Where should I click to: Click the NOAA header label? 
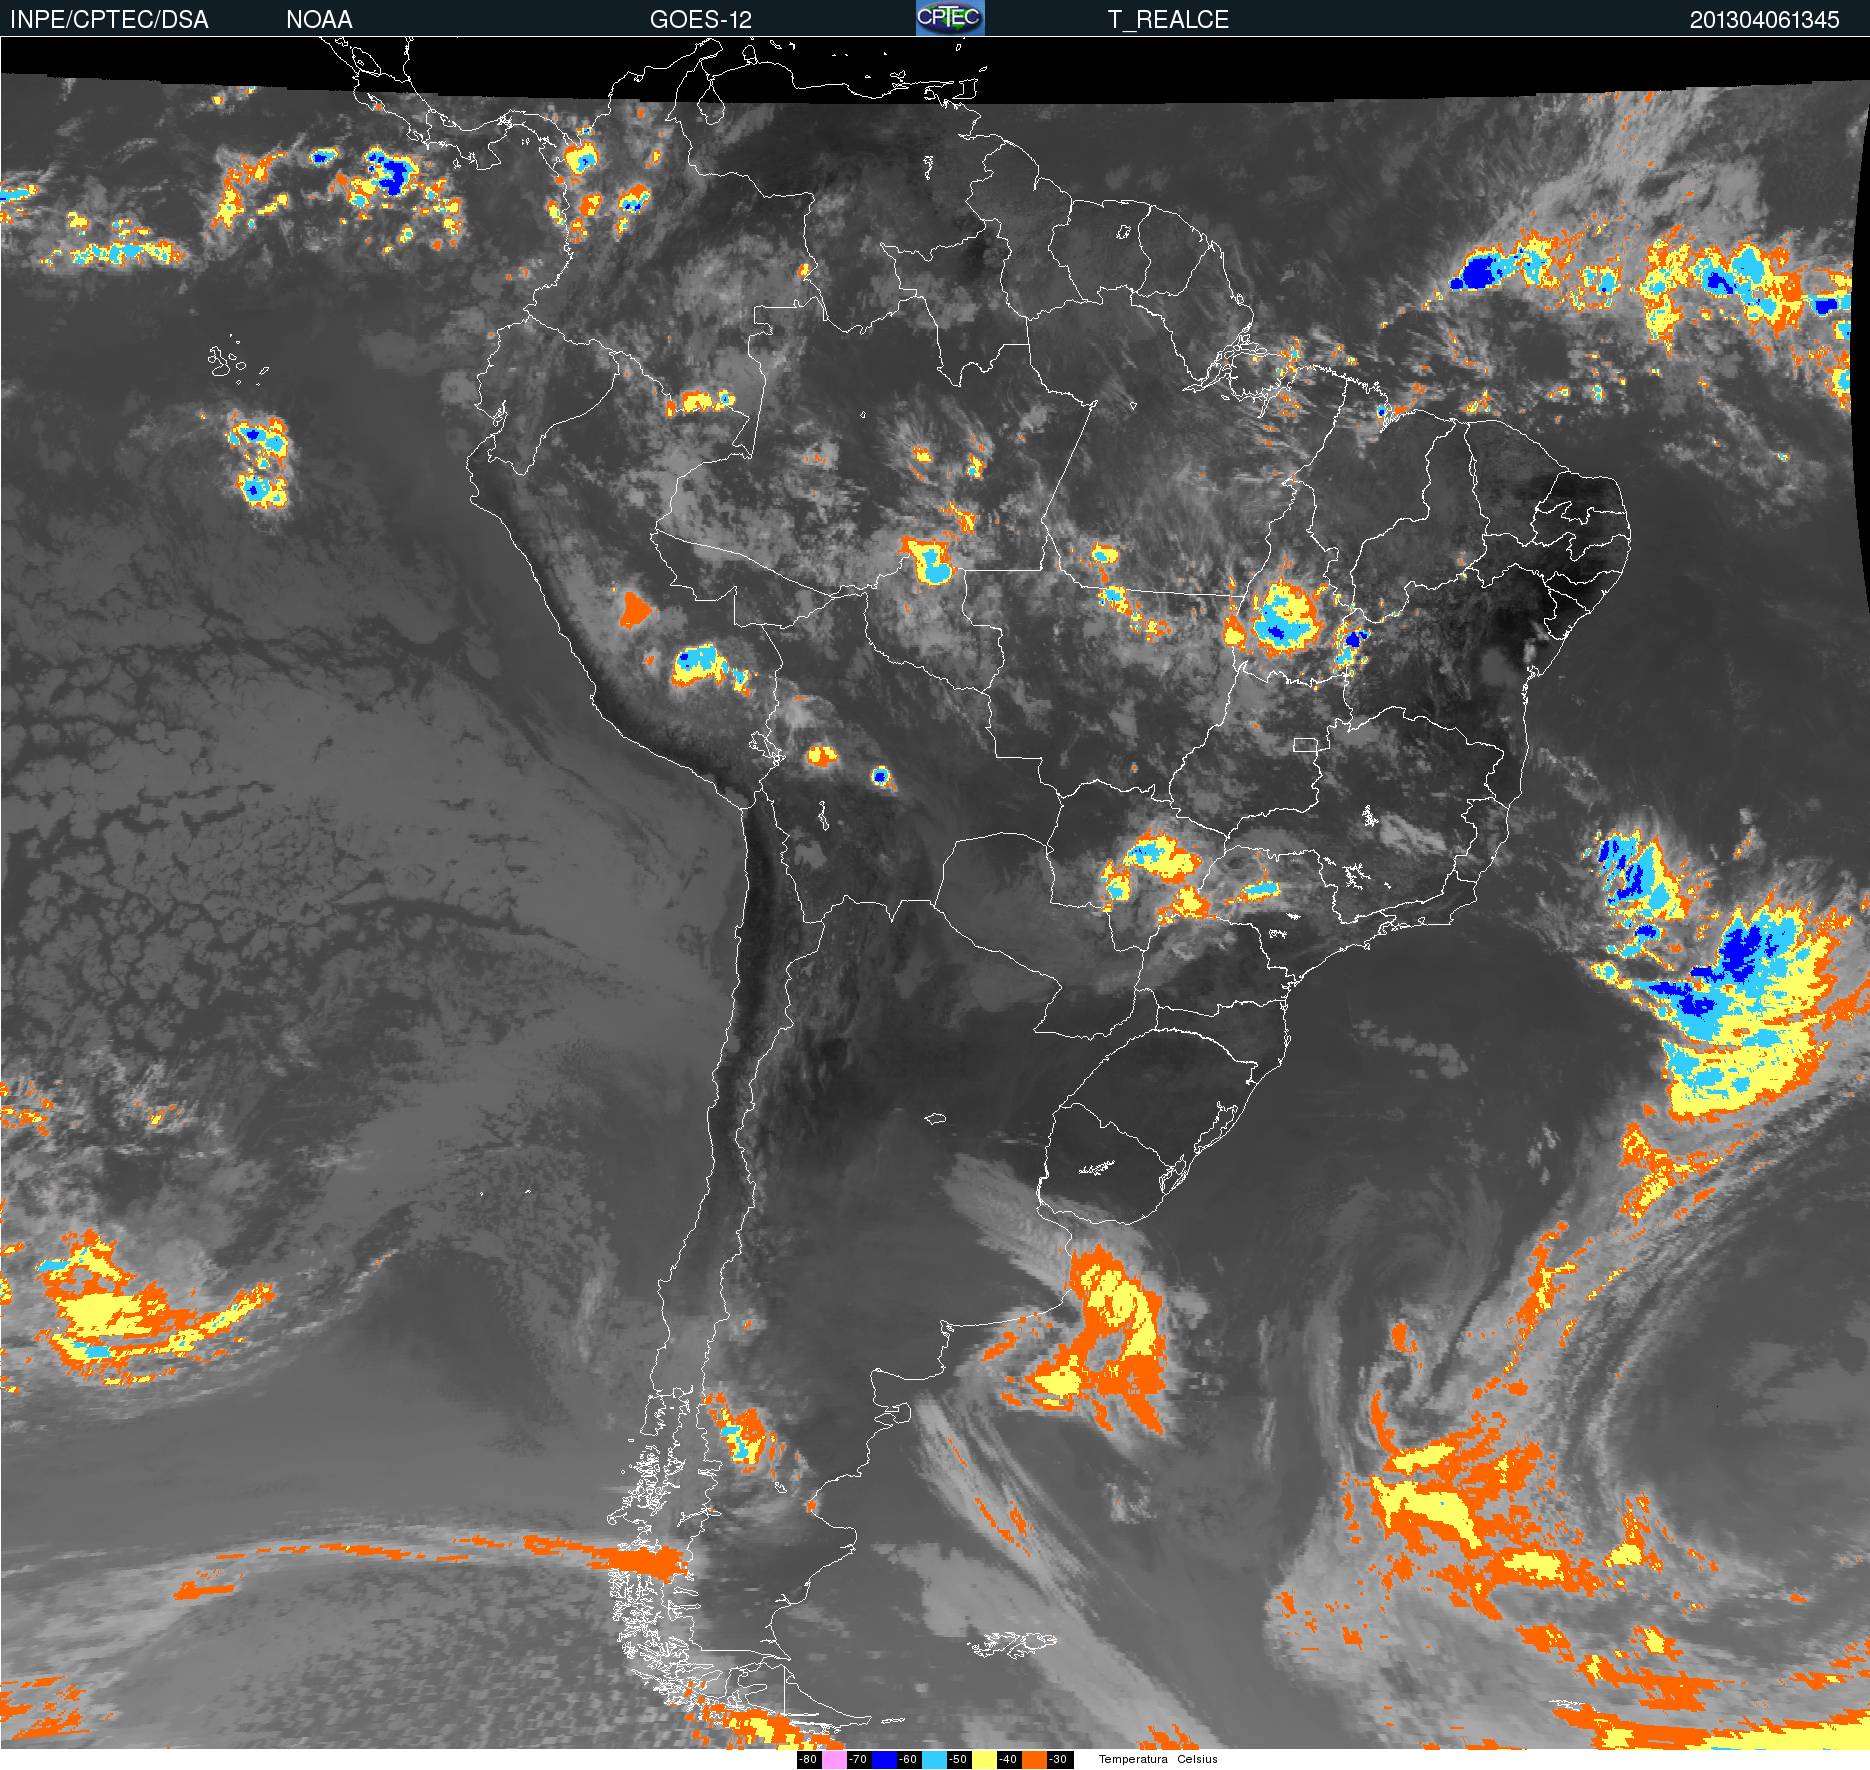319,20
